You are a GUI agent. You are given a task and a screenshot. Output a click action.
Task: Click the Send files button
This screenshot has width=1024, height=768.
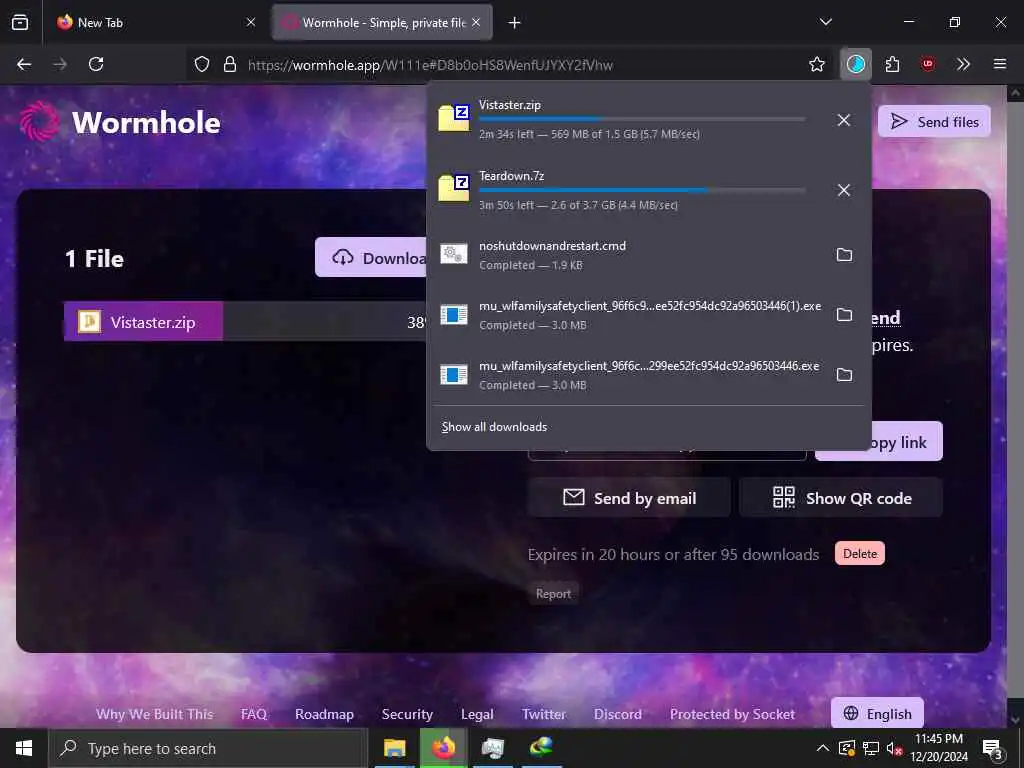point(934,121)
